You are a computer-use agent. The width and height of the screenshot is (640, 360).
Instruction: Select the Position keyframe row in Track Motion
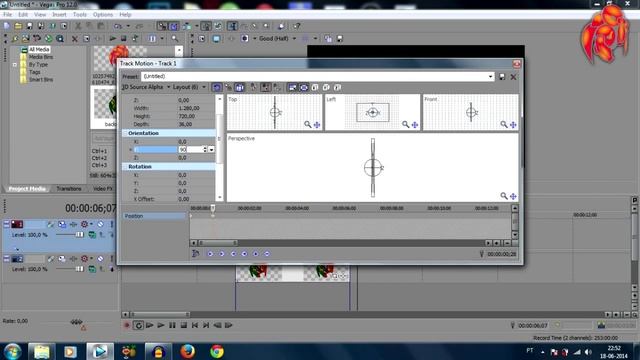(x=154, y=216)
